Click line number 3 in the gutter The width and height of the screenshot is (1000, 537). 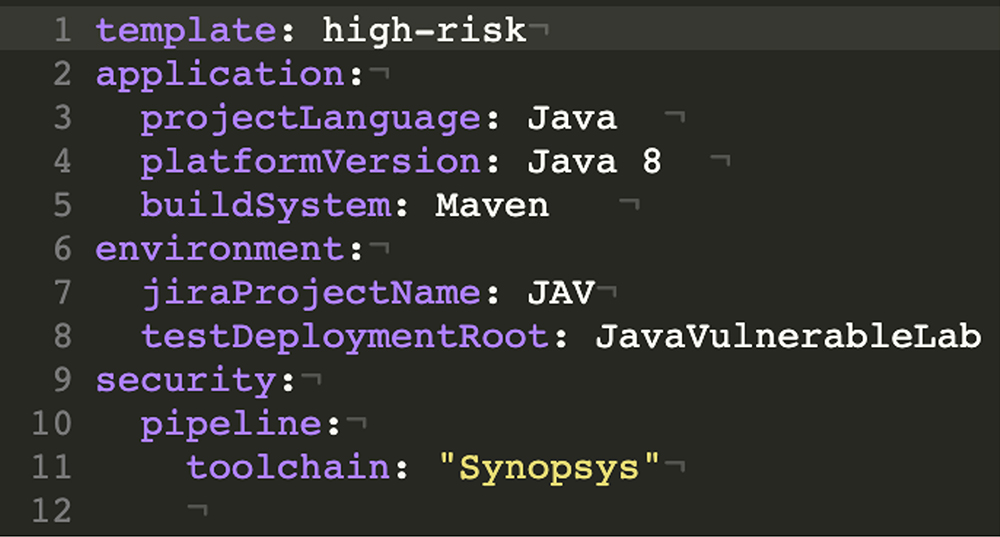click(x=62, y=119)
